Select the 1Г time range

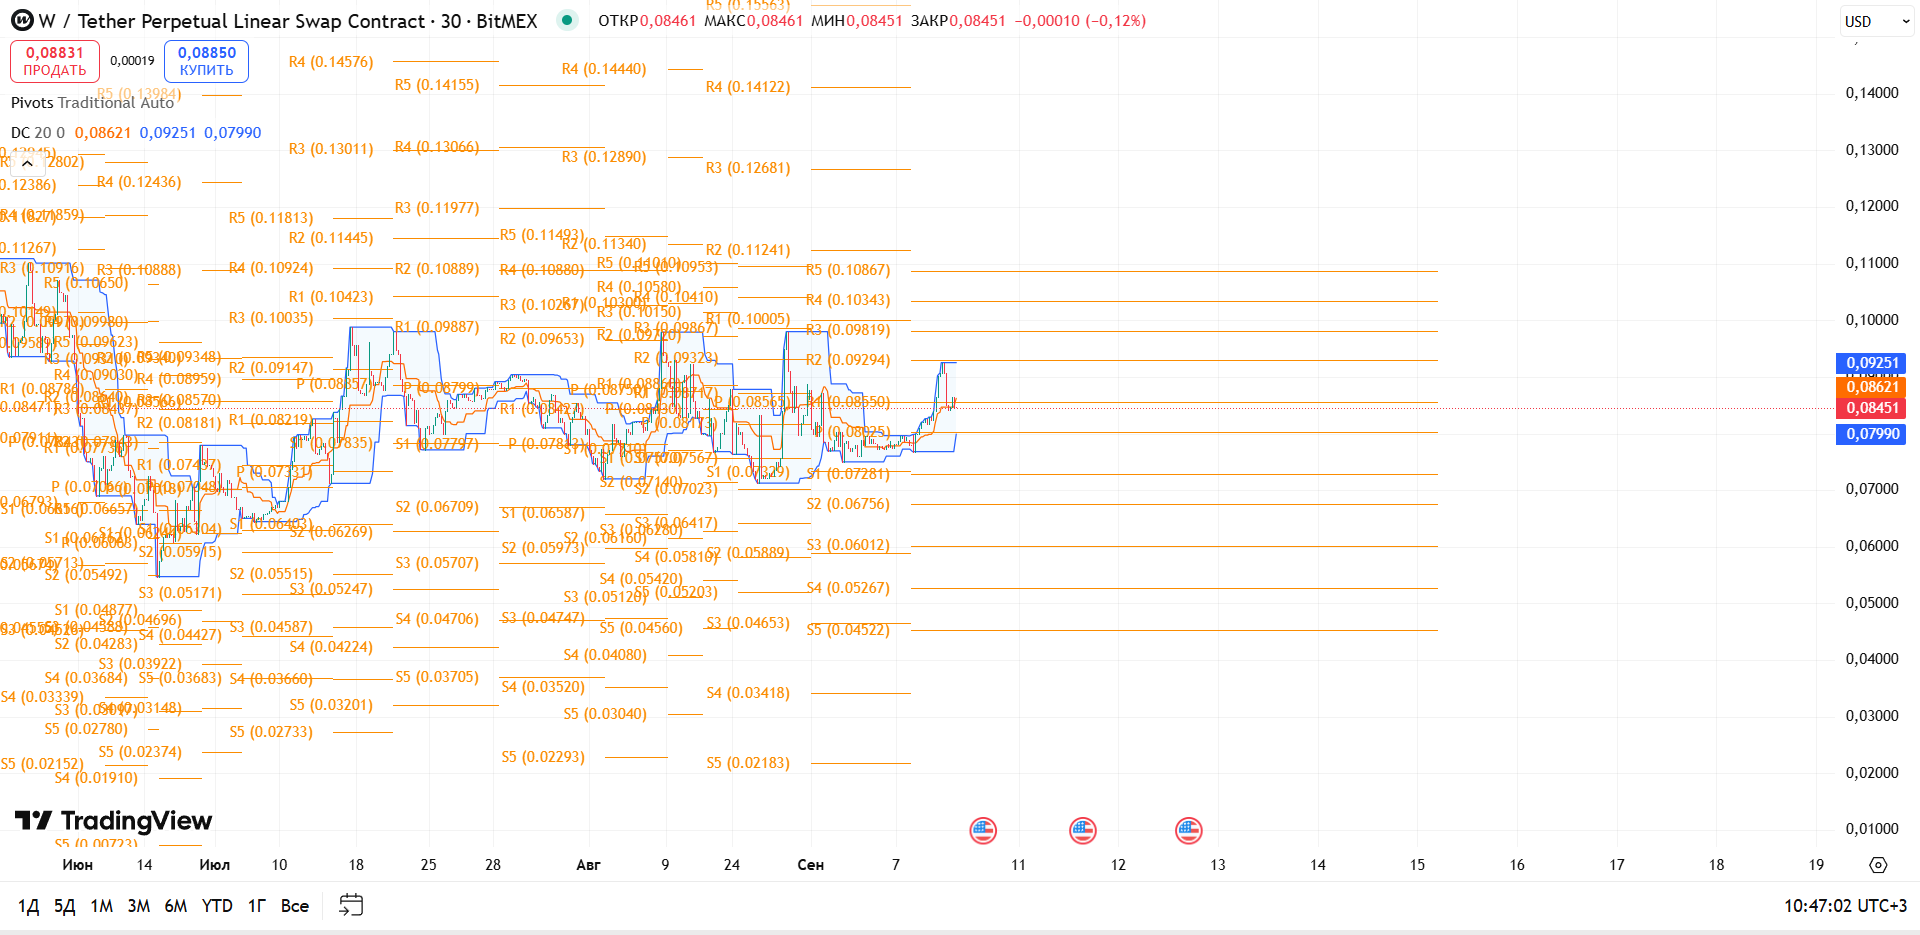click(x=257, y=906)
